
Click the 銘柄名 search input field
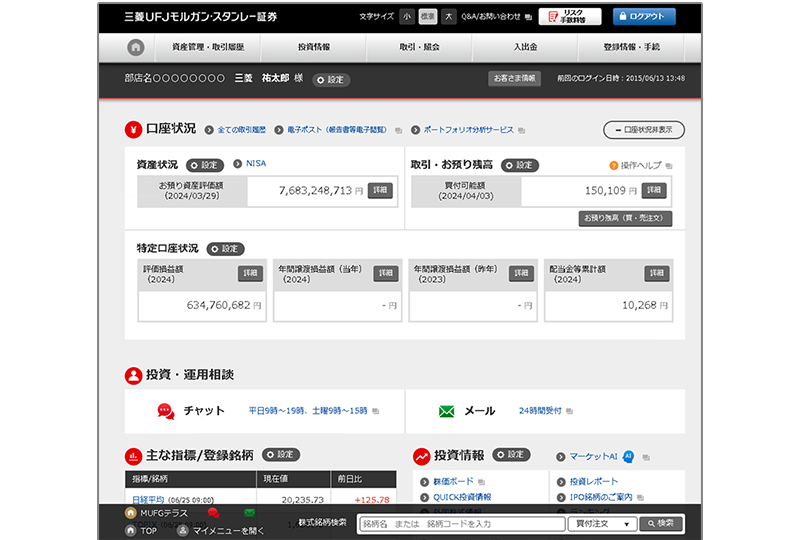(x=461, y=523)
